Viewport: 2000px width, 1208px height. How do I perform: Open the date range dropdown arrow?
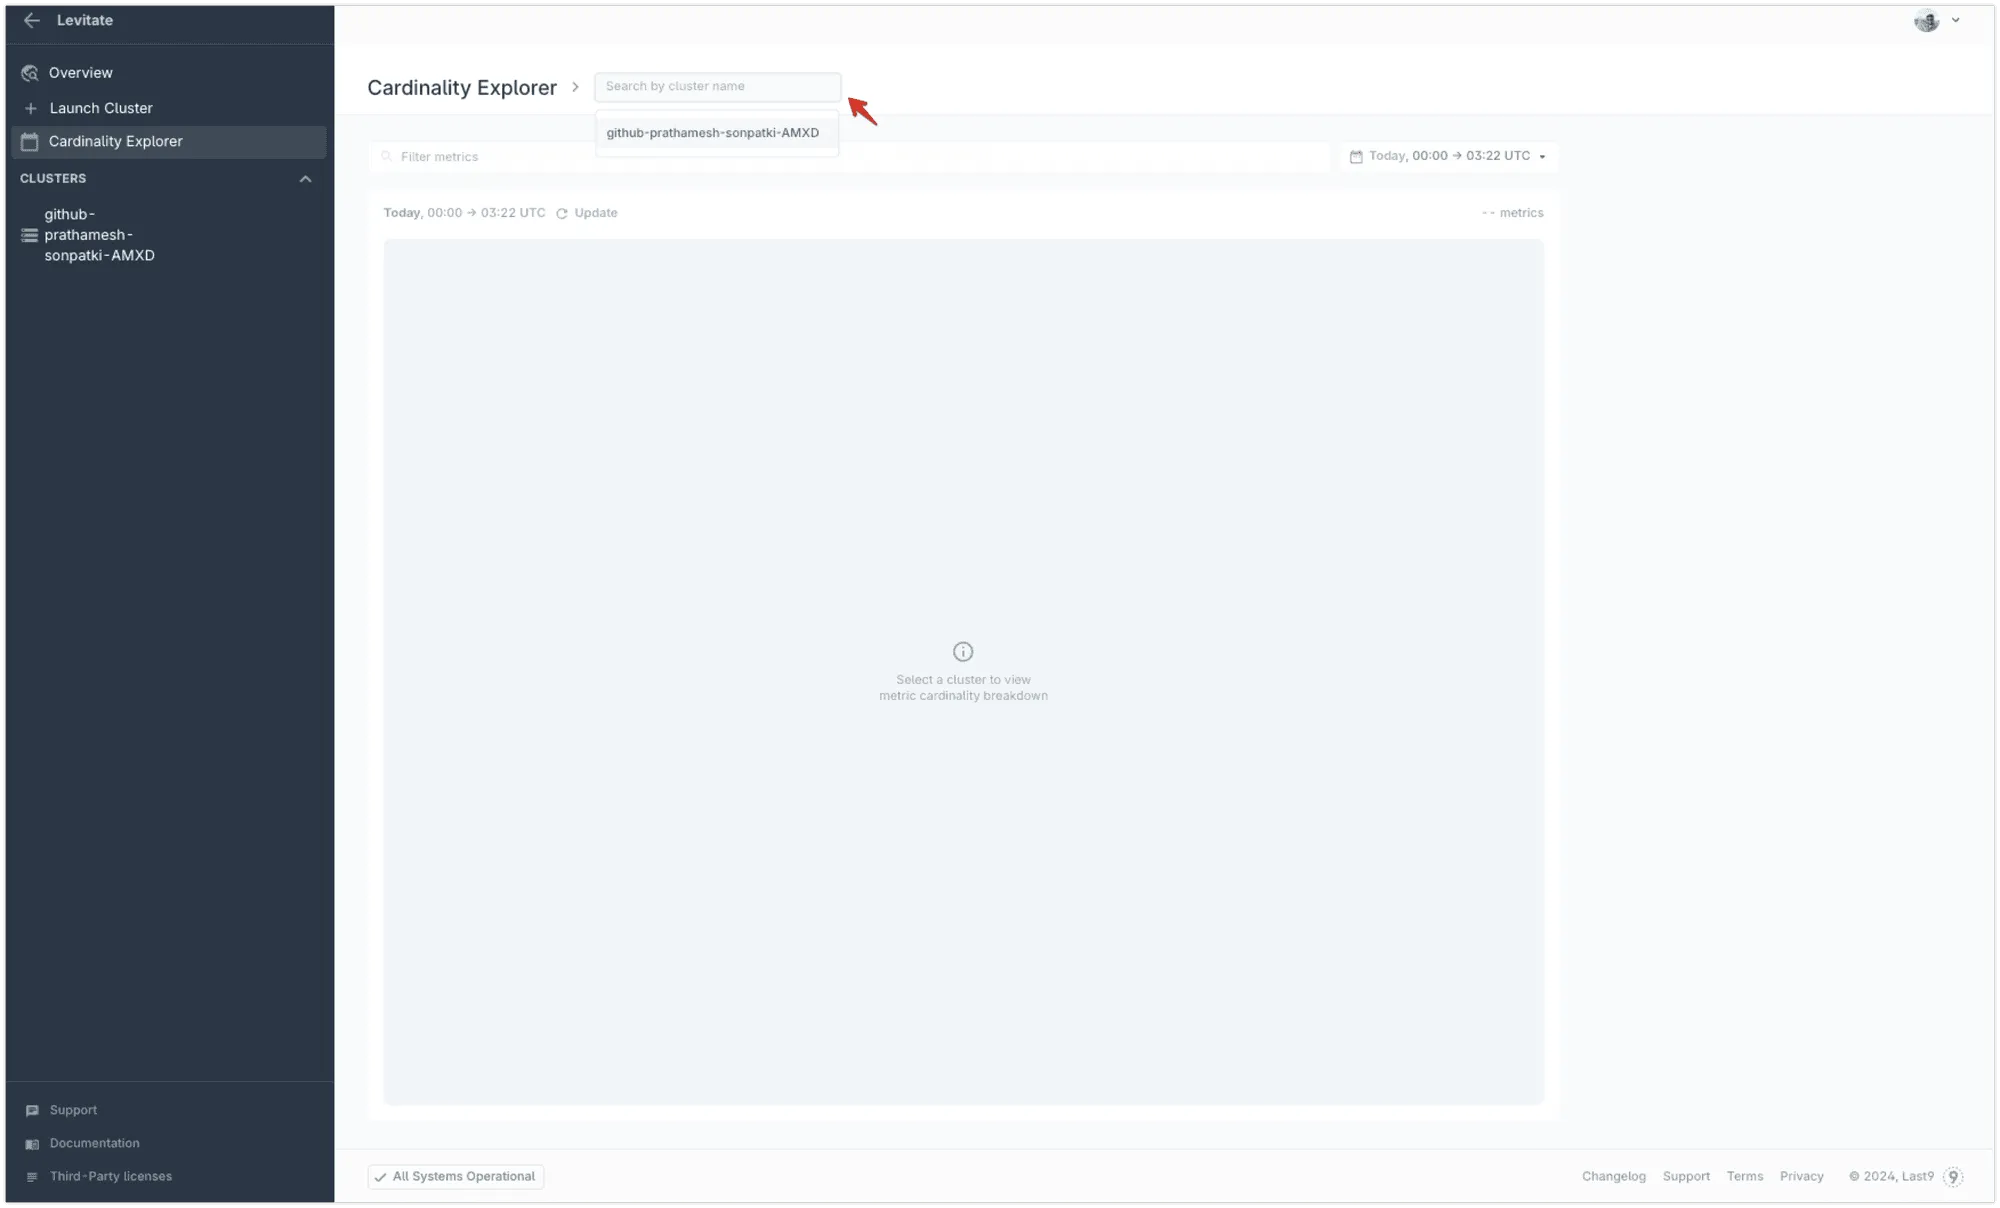point(1542,157)
